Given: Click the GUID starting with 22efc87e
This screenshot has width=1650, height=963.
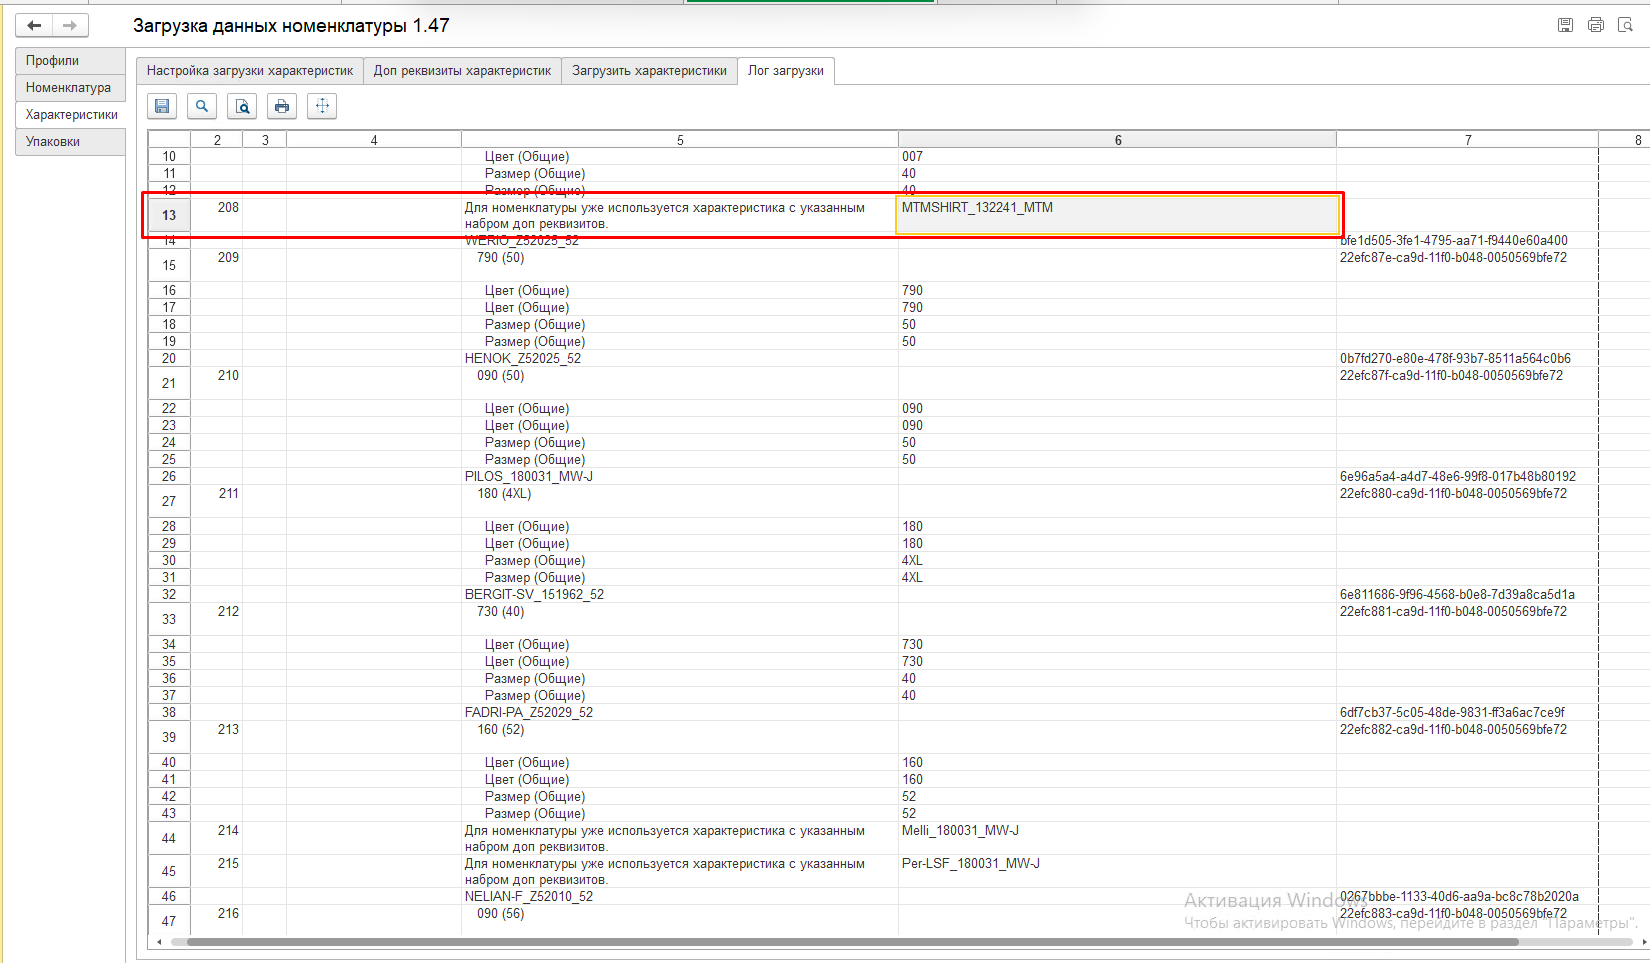Looking at the screenshot, I should click(1453, 258).
